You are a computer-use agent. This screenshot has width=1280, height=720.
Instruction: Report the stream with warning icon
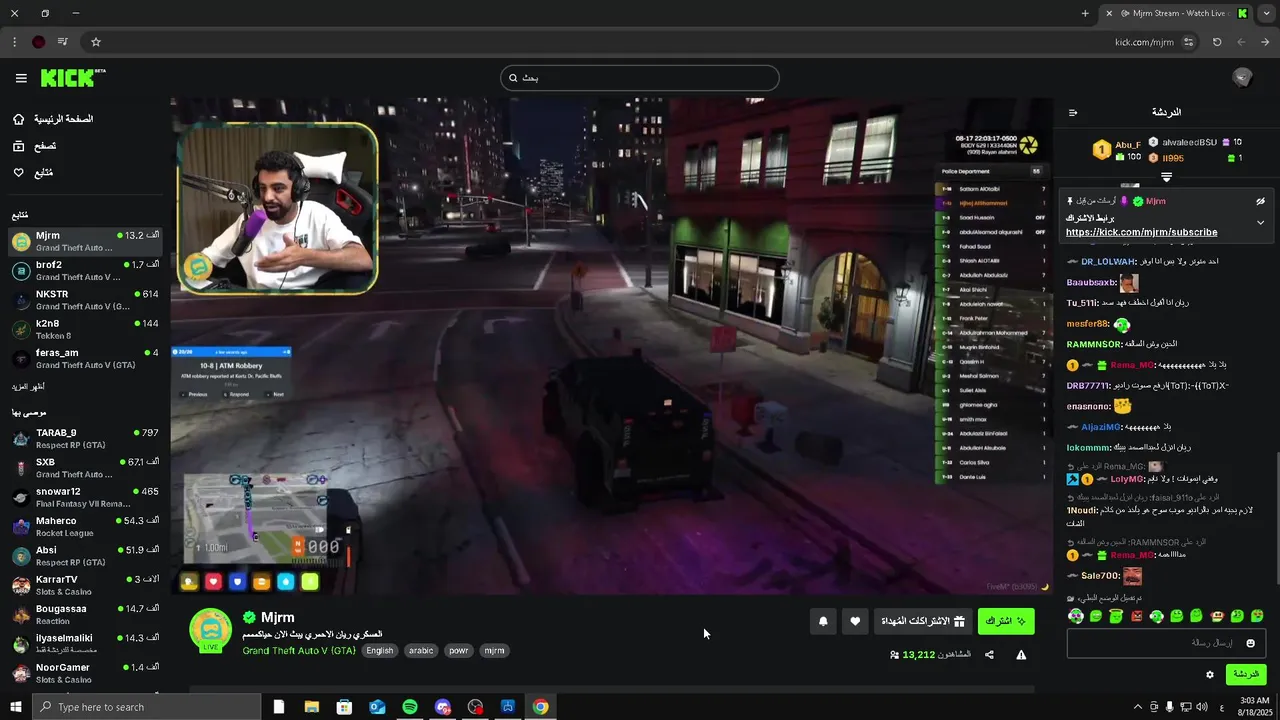click(x=1021, y=655)
